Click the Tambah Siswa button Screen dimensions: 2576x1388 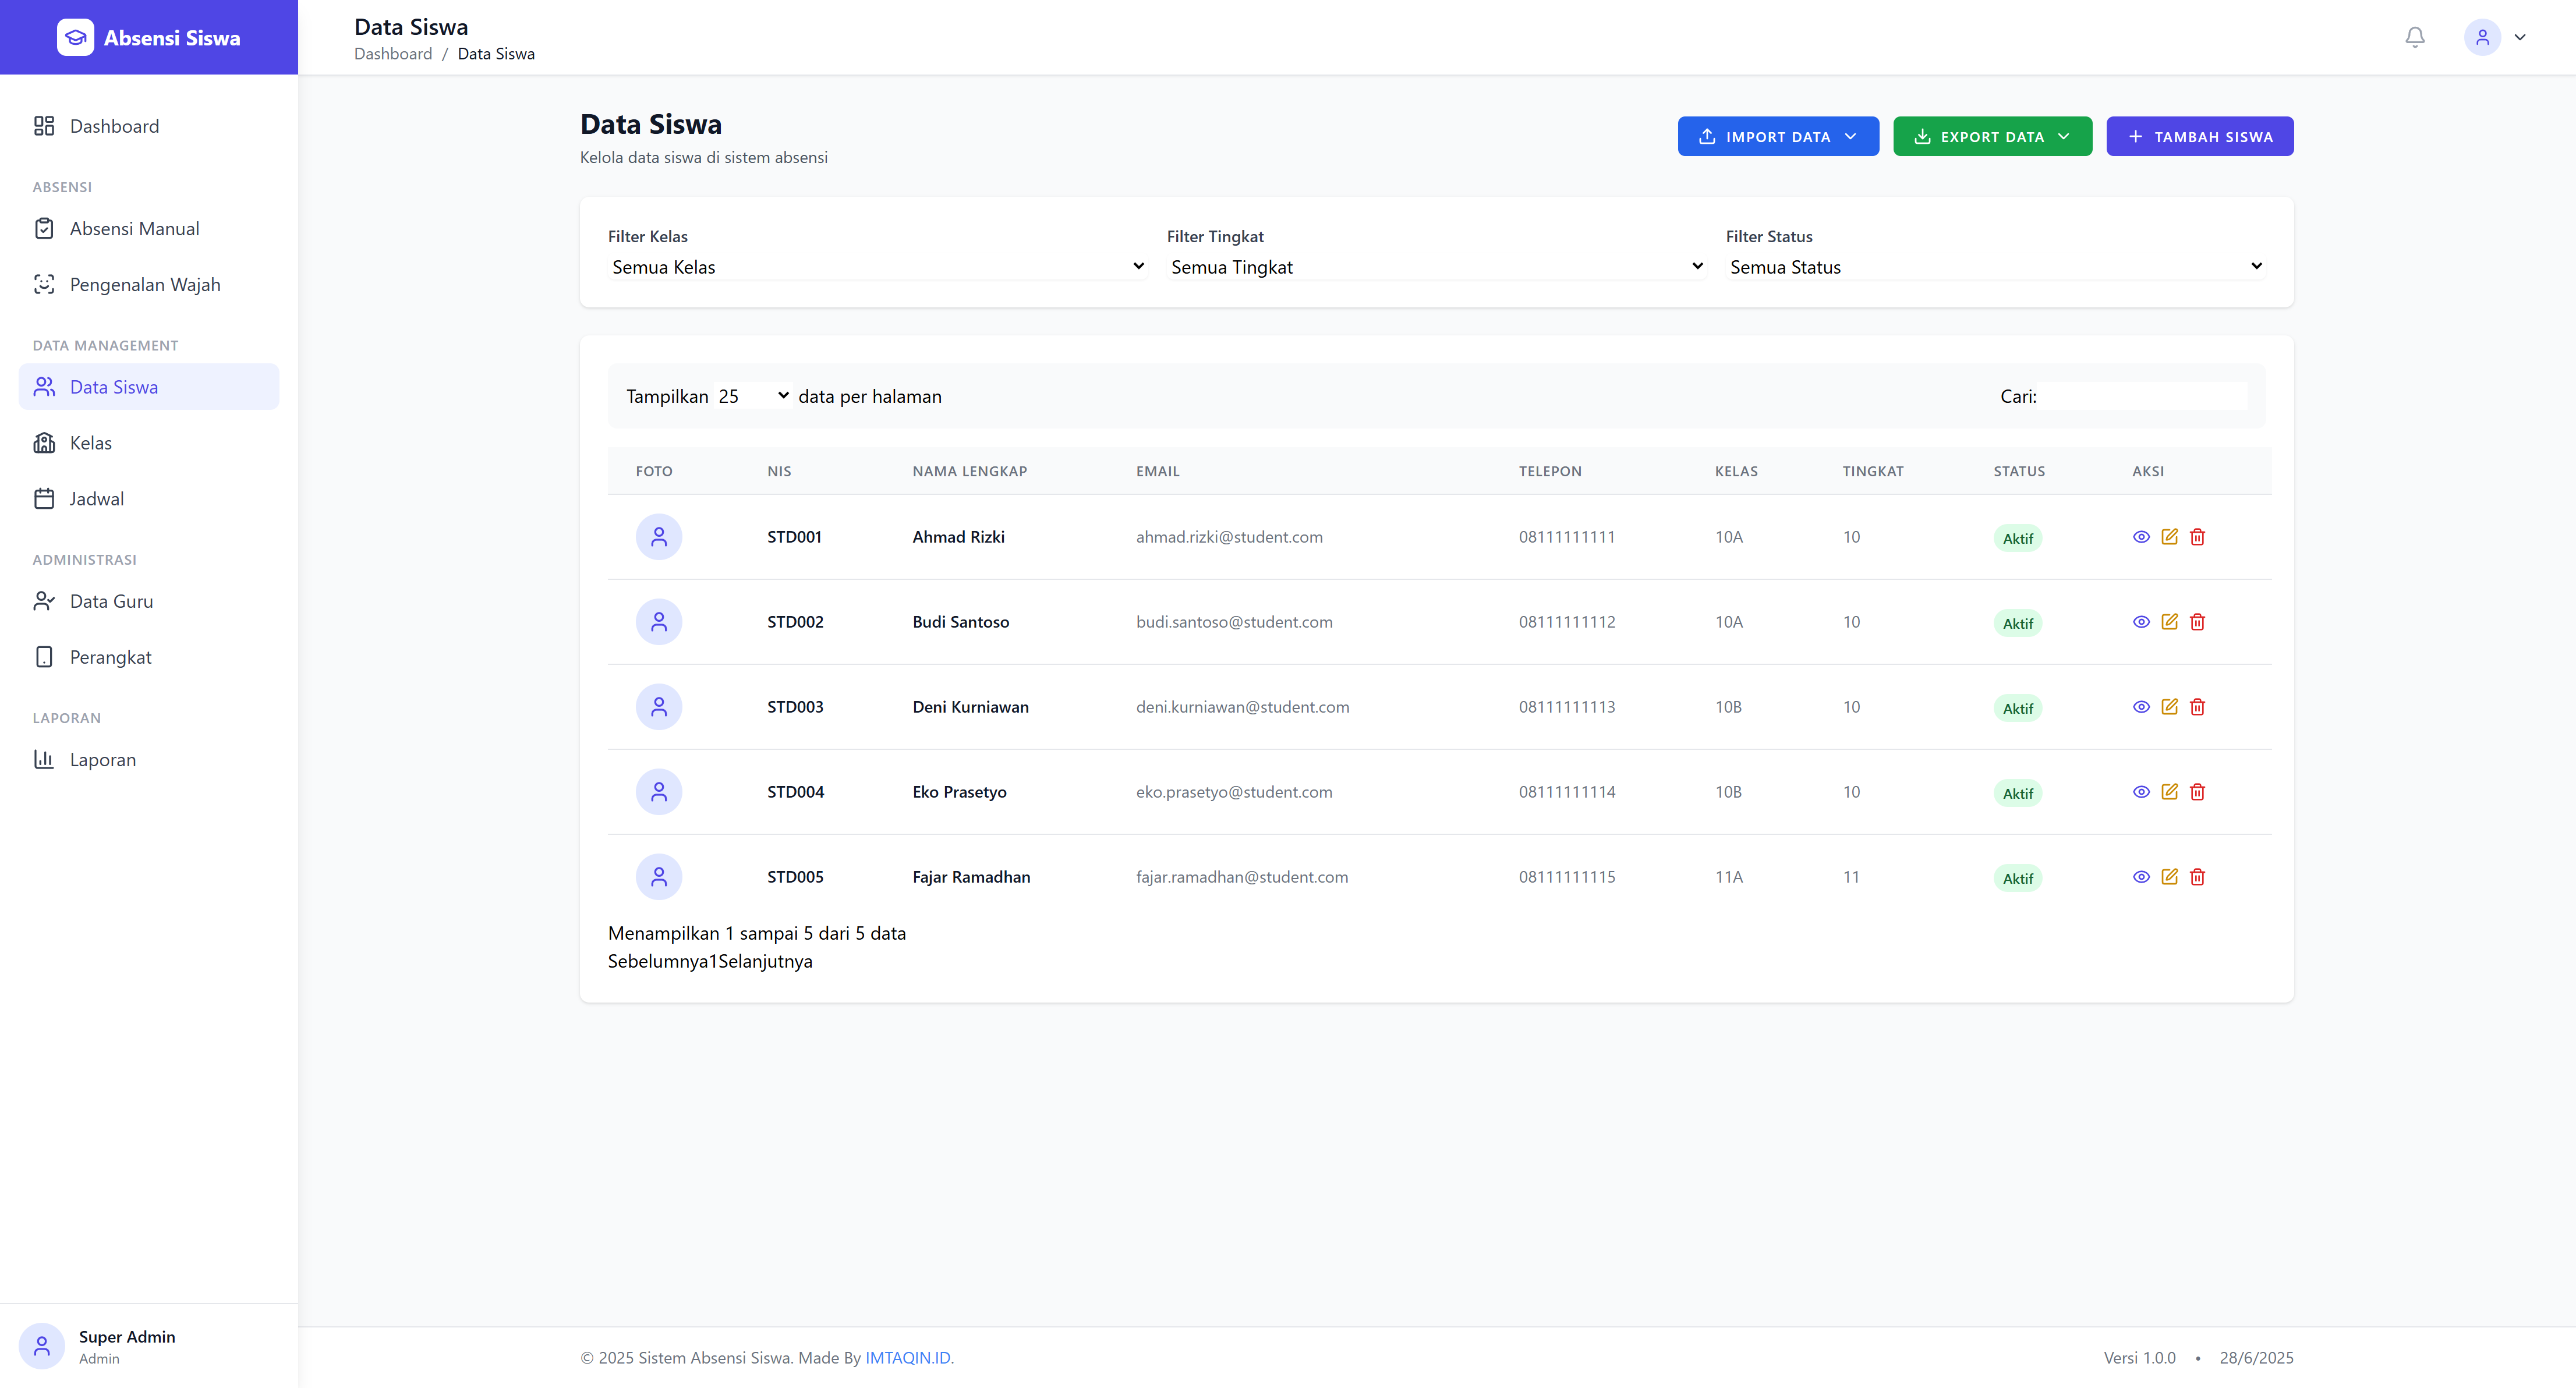pyautogui.click(x=2199, y=137)
